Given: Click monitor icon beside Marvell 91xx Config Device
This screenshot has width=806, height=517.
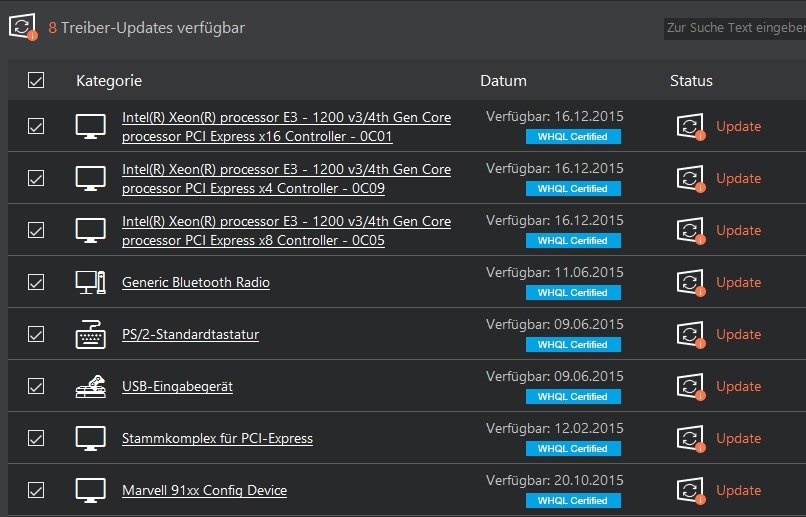Looking at the screenshot, I should [90, 490].
